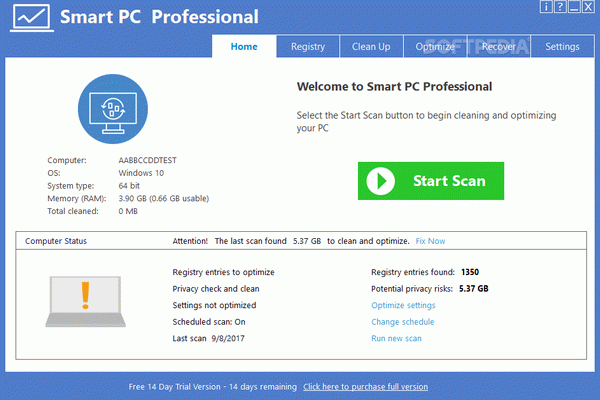Click the blue circular computer scan icon
The height and width of the screenshot is (400, 600).
[113, 109]
